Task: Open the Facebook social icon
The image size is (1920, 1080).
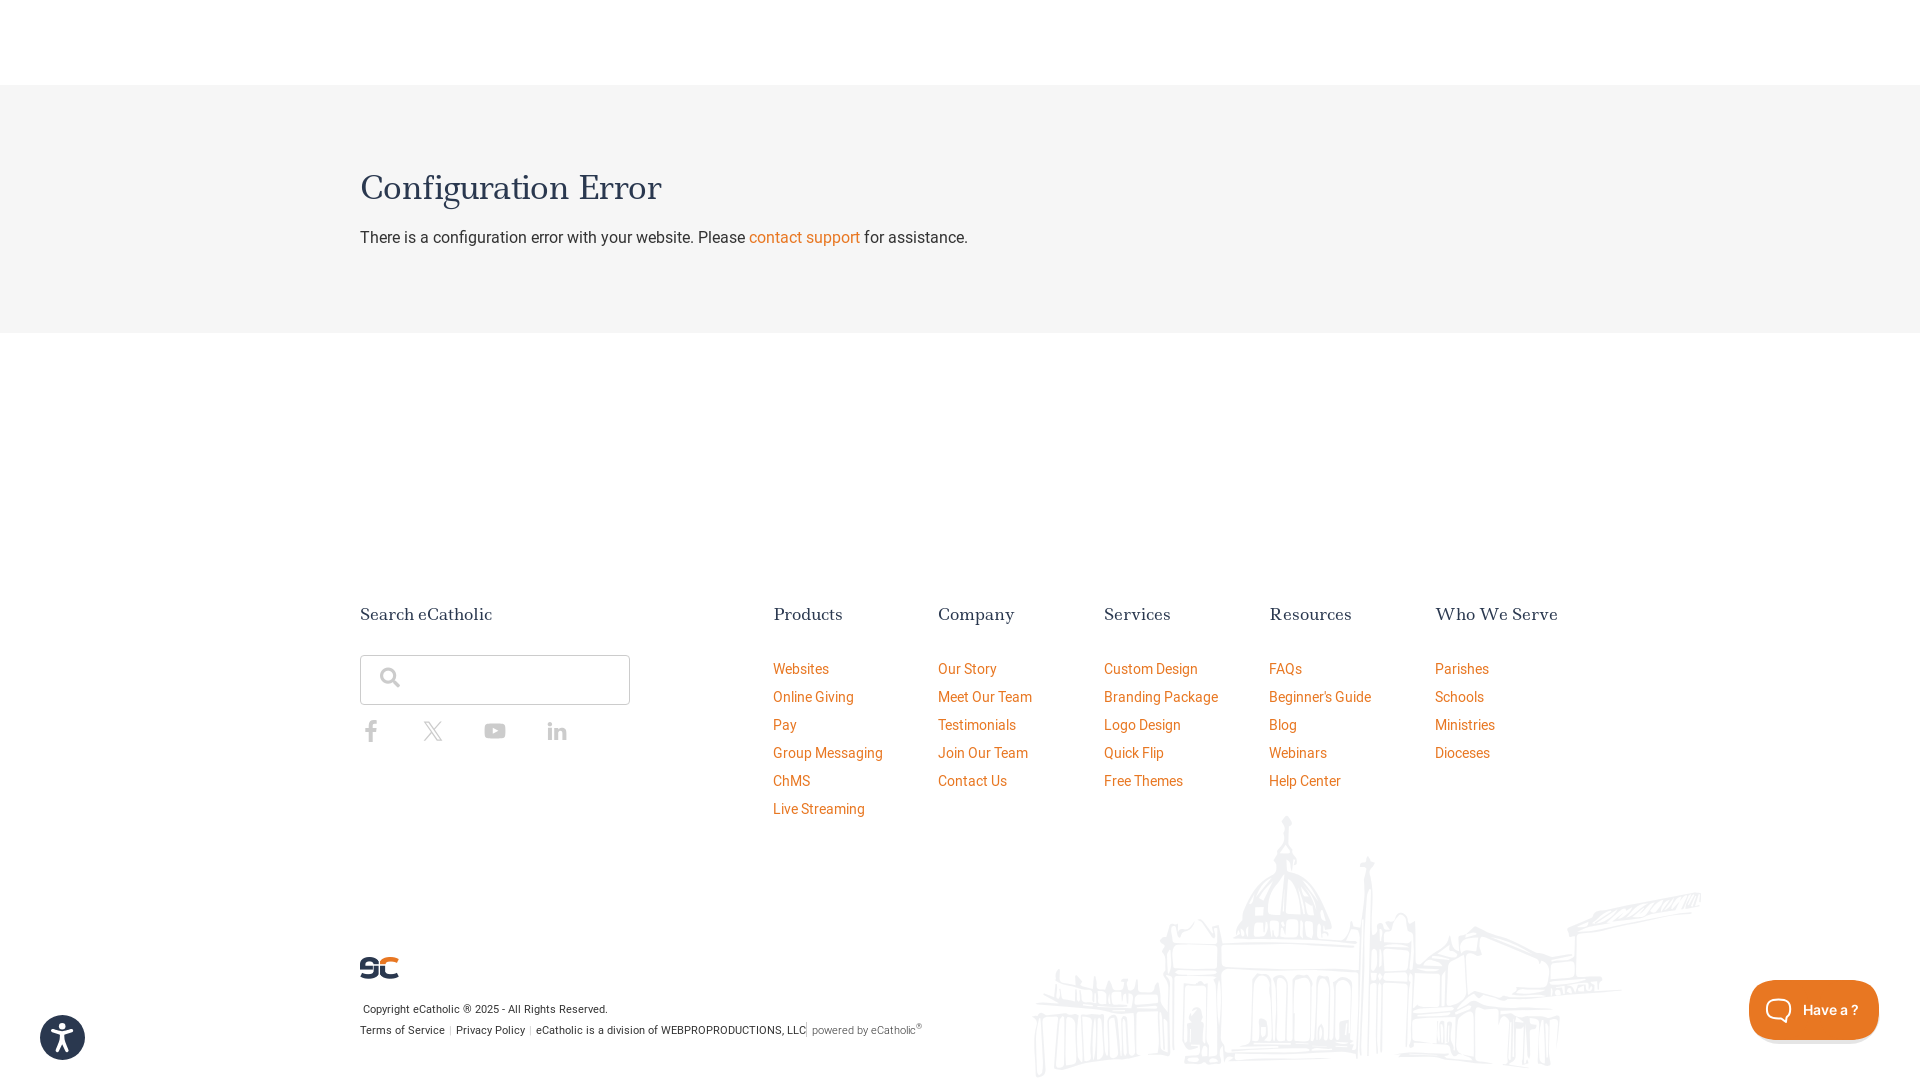Action: click(371, 731)
